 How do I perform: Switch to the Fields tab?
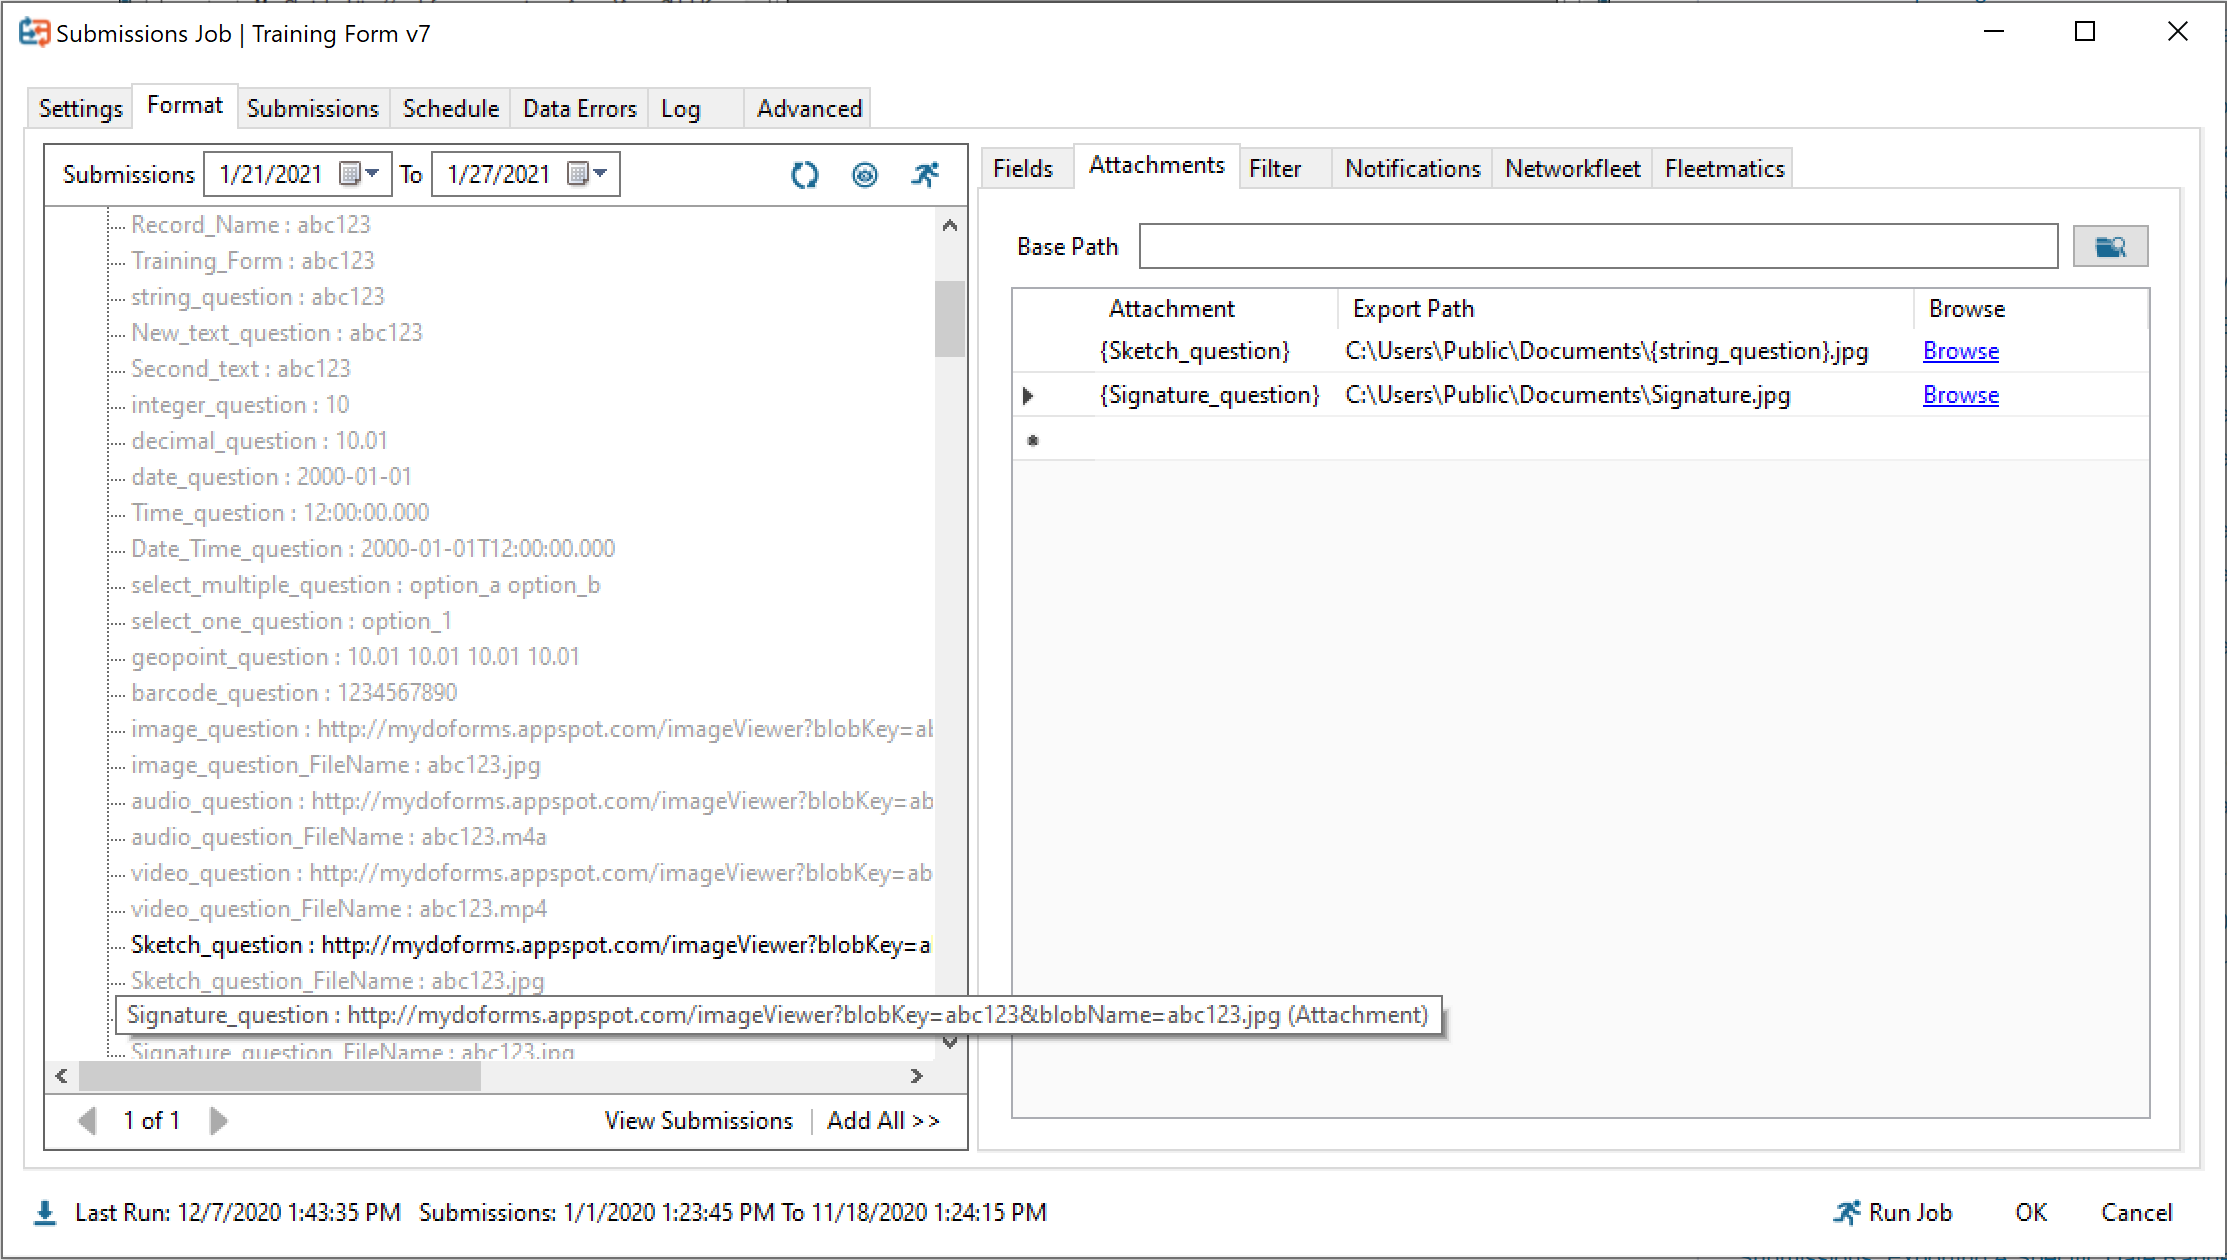[1024, 167]
